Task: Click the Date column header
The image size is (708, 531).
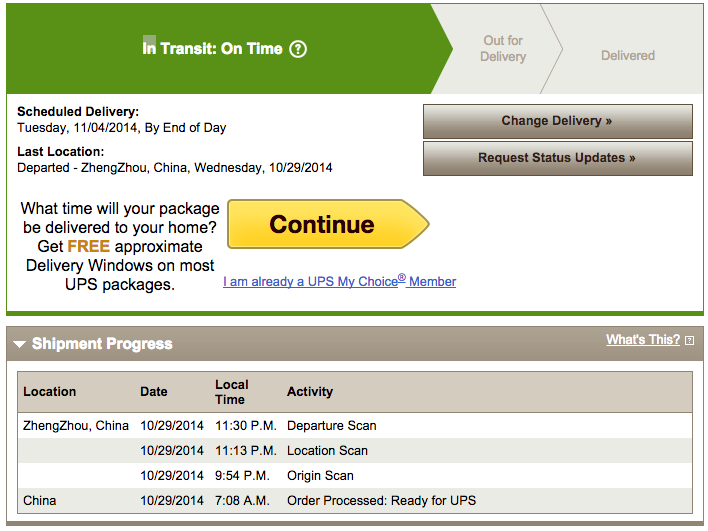Action: pyautogui.click(x=154, y=391)
